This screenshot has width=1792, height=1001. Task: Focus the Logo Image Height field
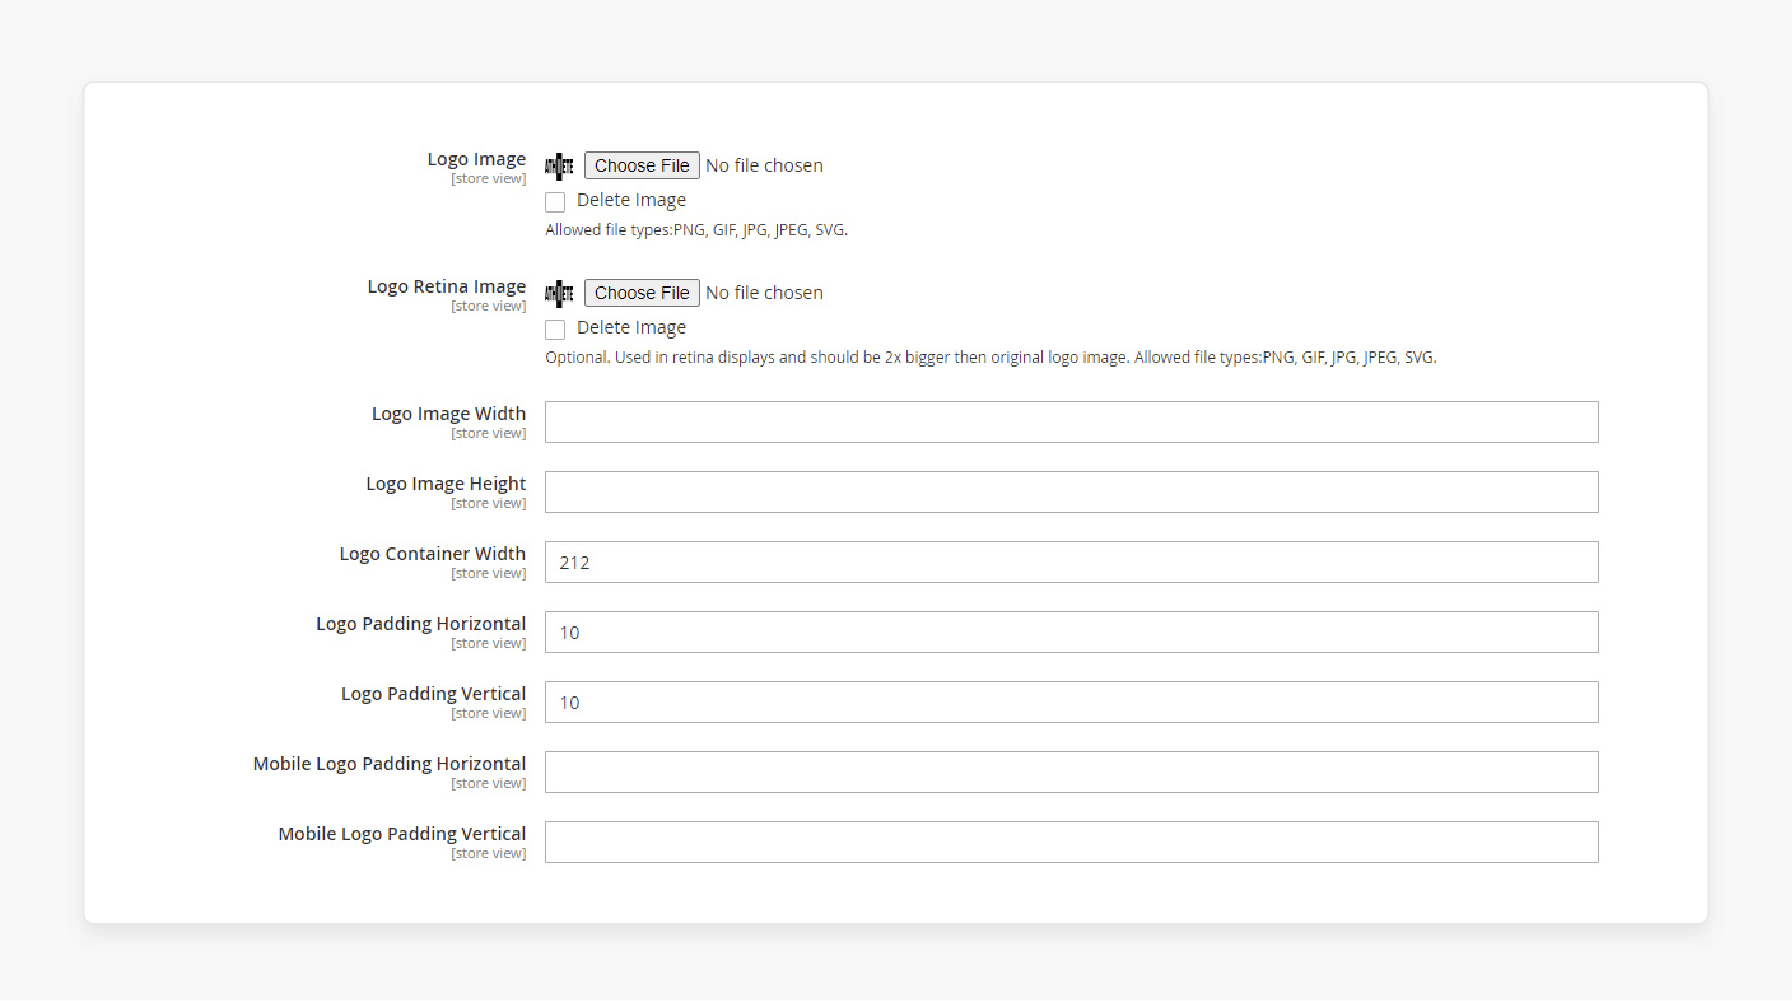point(1071,492)
